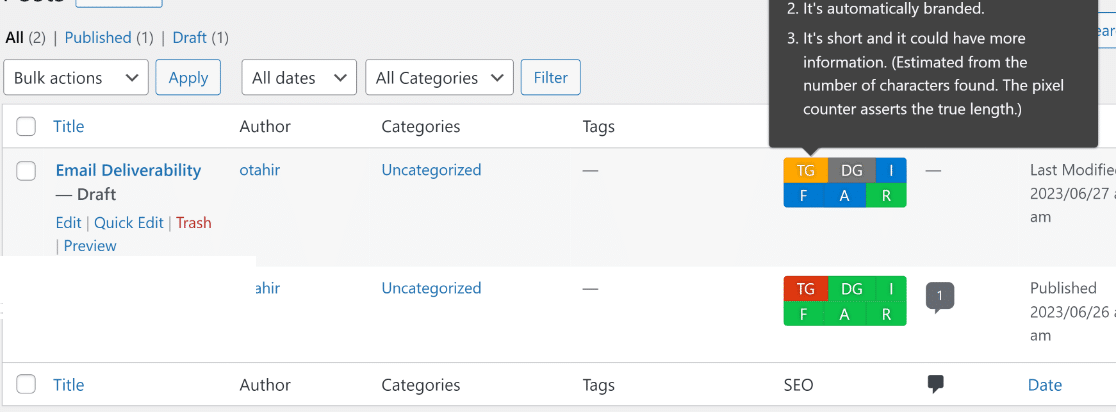Click Uncategorized in the published post row
Screen dimensions: 1116x412
coord(431,287)
